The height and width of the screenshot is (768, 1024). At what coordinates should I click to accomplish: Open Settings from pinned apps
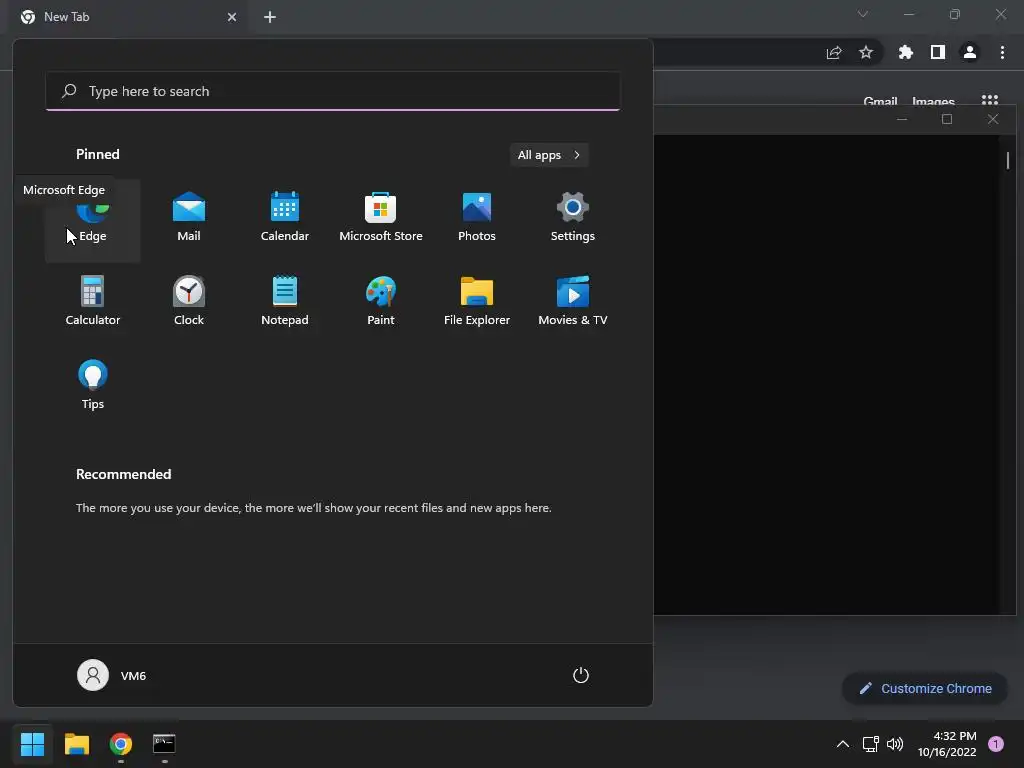click(573, 217)
